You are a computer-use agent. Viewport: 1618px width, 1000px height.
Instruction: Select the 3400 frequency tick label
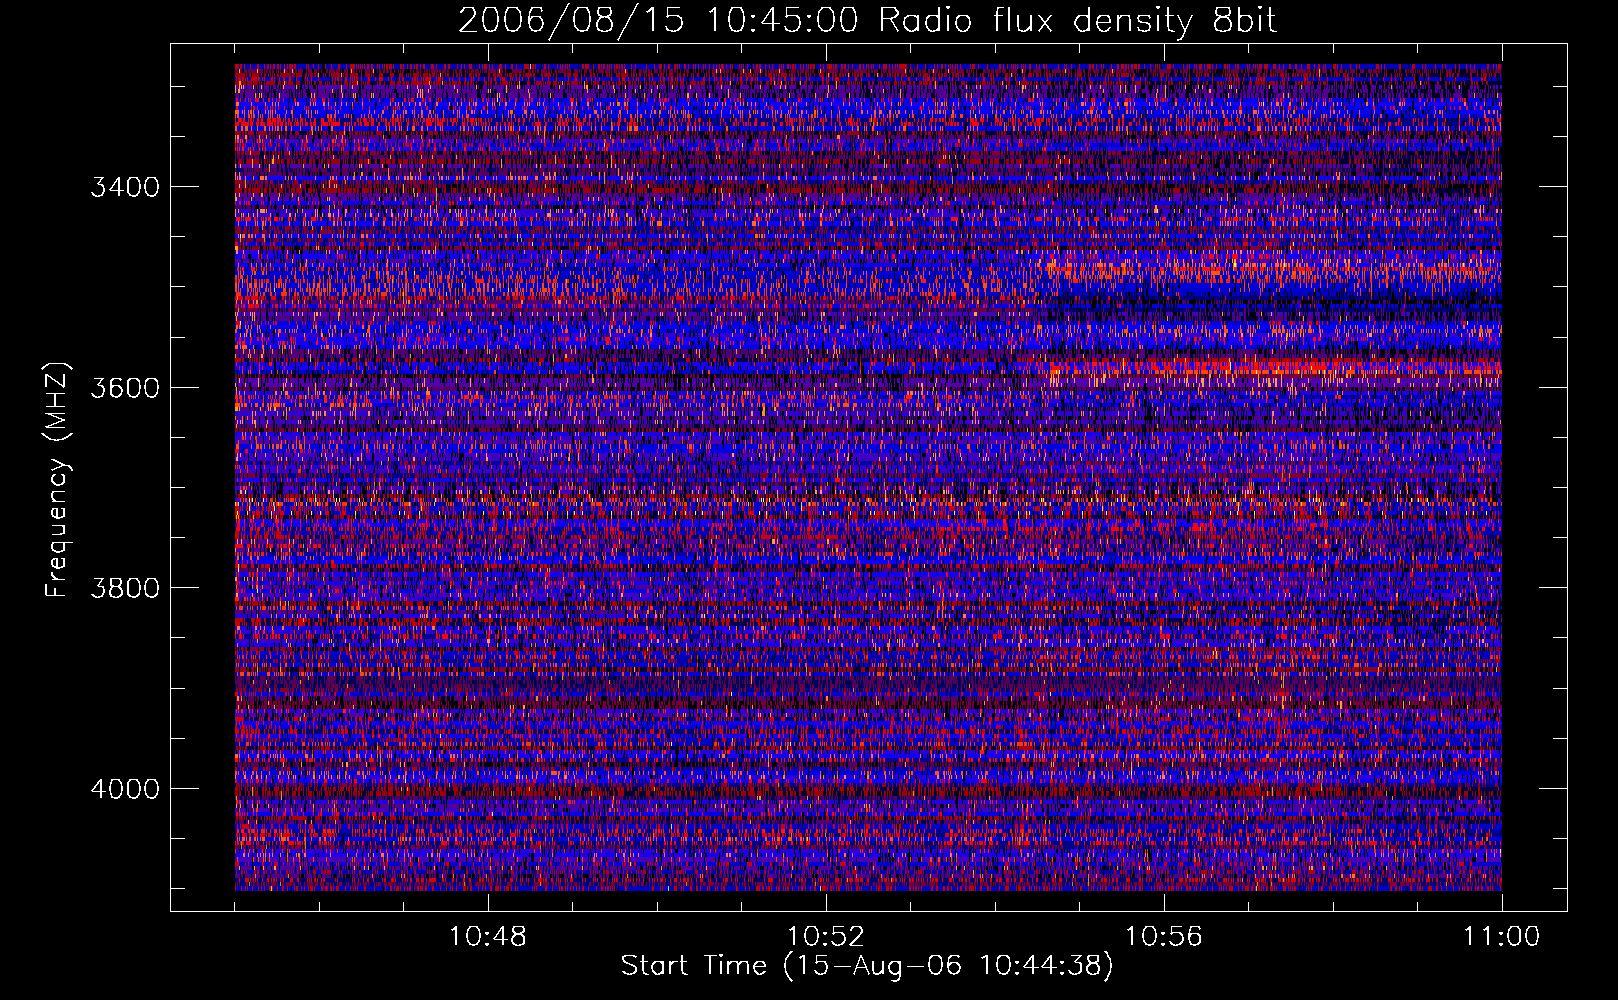(125, 187)
